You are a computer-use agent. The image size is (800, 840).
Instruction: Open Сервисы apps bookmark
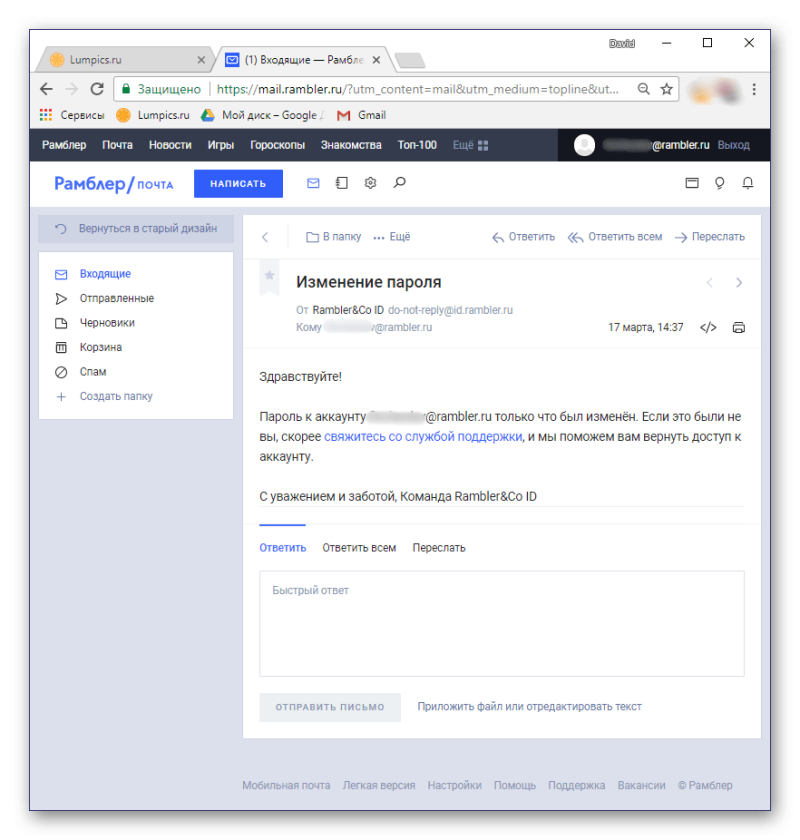click(x=72, y=115)
